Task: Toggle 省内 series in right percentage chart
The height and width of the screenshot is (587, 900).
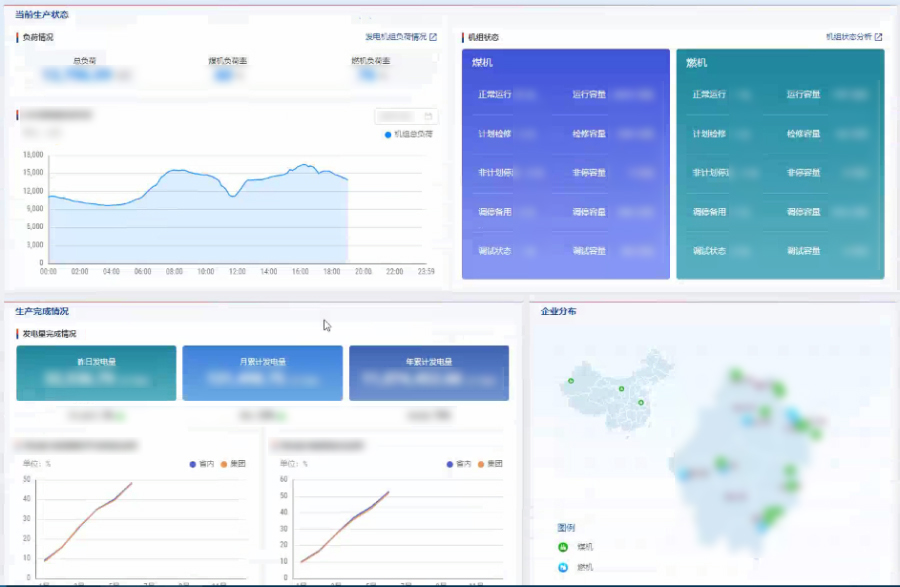Action: click(456, 464)
